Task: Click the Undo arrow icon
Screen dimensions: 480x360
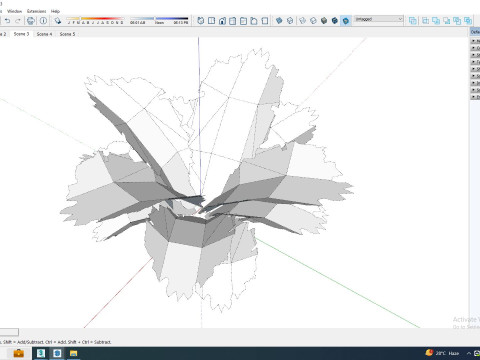Action: pyautogui.click(x=7, y=21)
